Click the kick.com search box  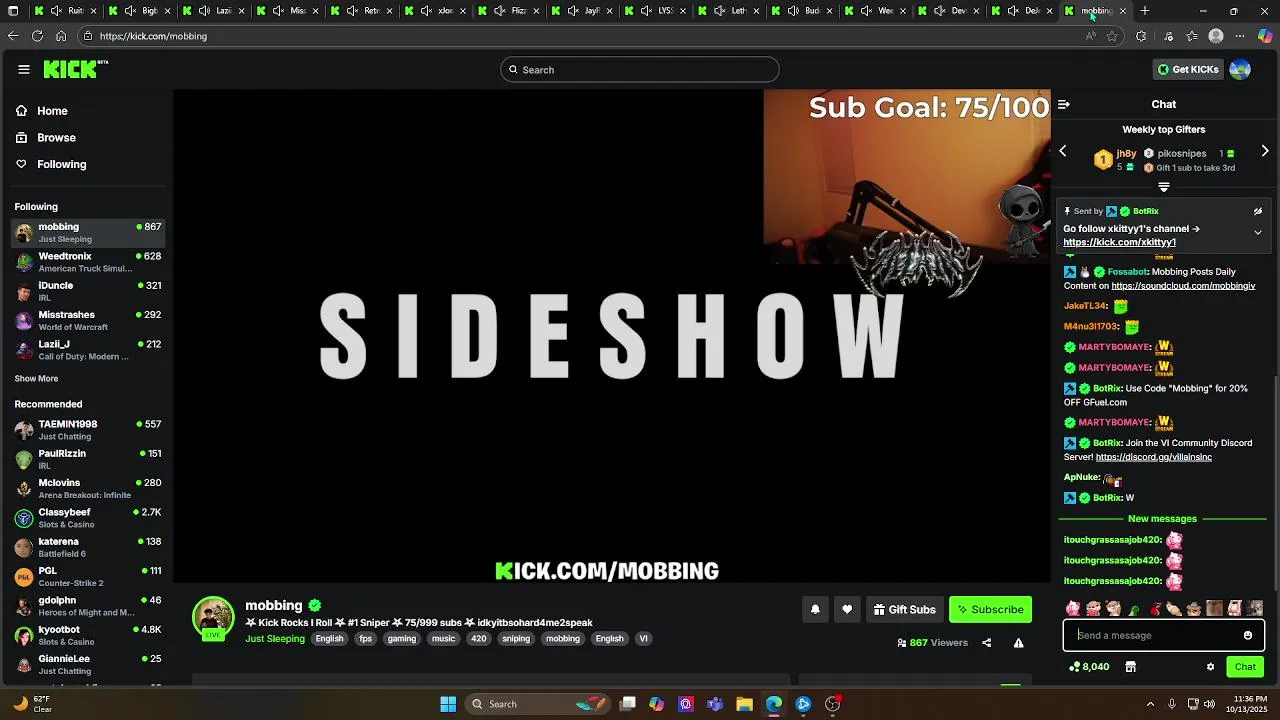click(x=640, y=70)
